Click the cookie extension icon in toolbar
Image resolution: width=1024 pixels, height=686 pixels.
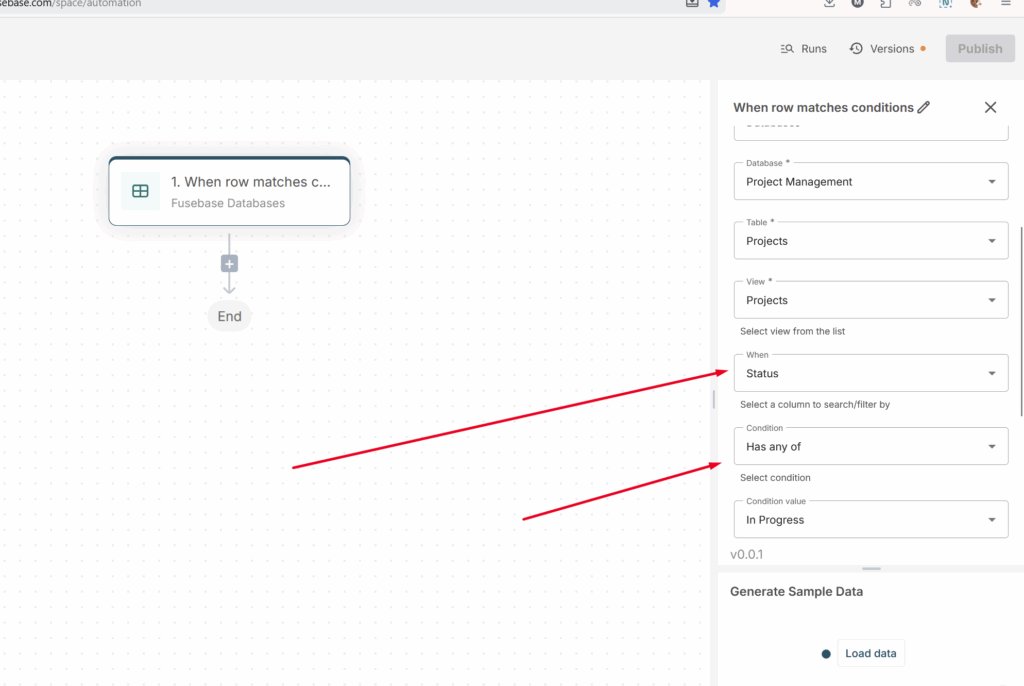(976, 3)
